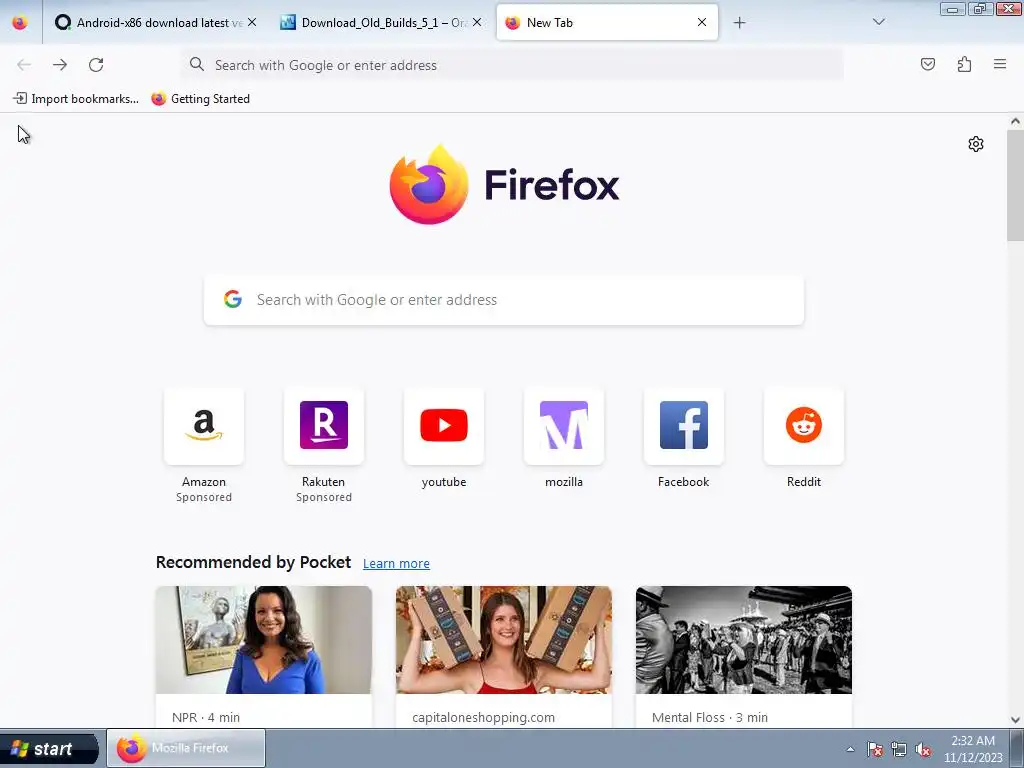The image size is (1024, 768).
Task: Open the Firefox application hamburger menu
Action: (x=1000, y=64)
